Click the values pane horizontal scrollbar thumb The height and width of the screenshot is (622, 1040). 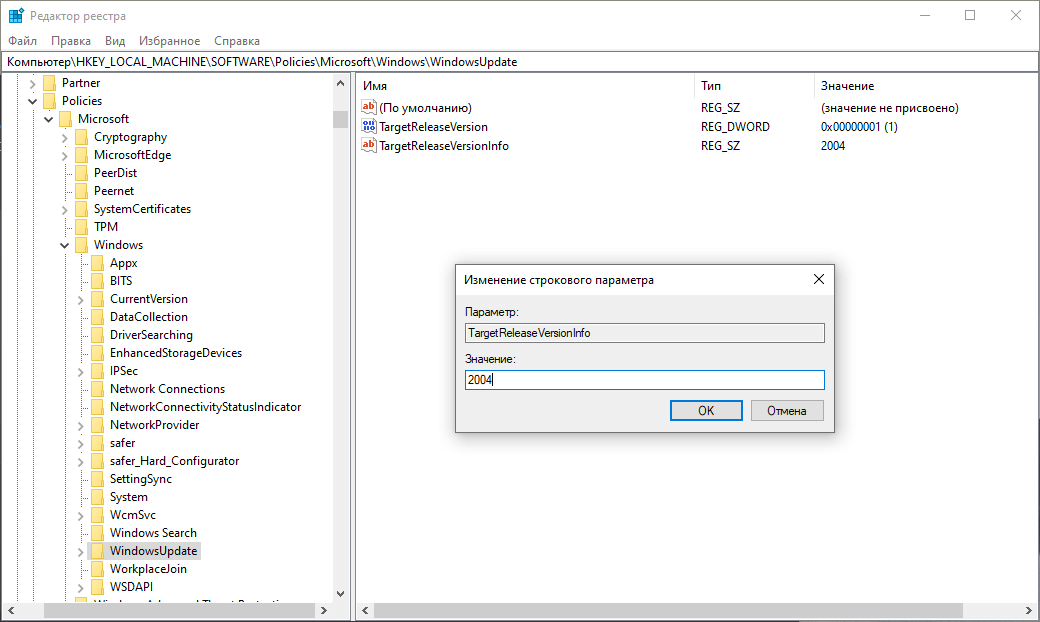[668, 610]
